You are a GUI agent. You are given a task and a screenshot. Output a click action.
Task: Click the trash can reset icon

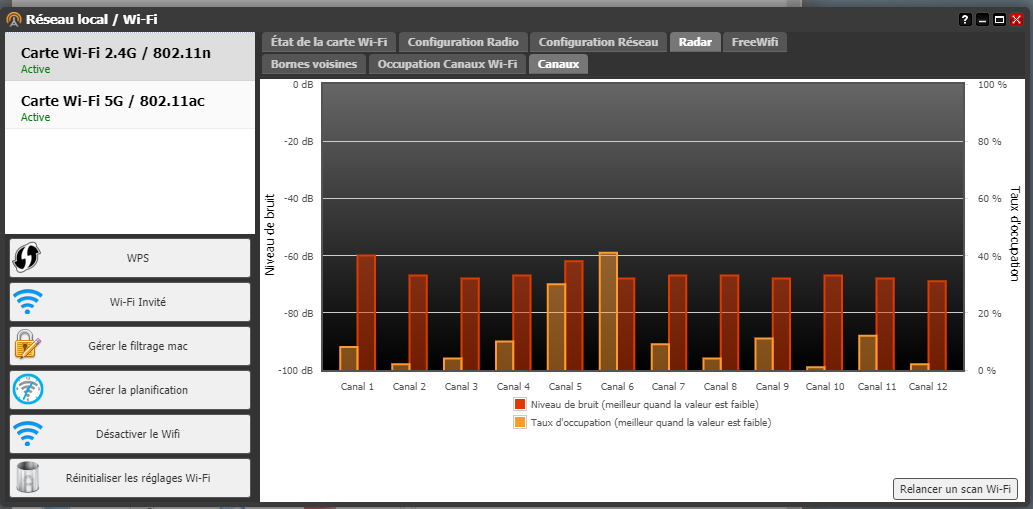pos(28,477)
